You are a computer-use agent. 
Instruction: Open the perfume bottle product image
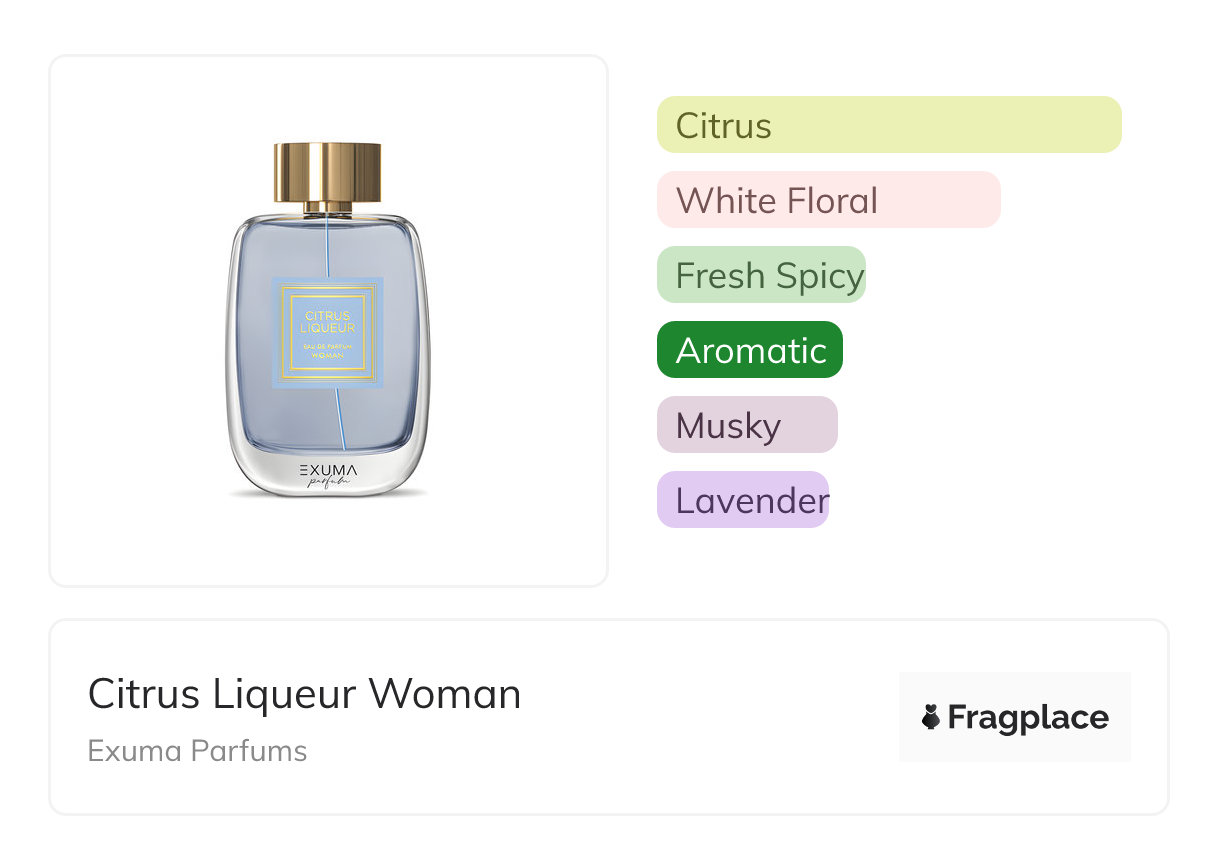coord(328,320)
